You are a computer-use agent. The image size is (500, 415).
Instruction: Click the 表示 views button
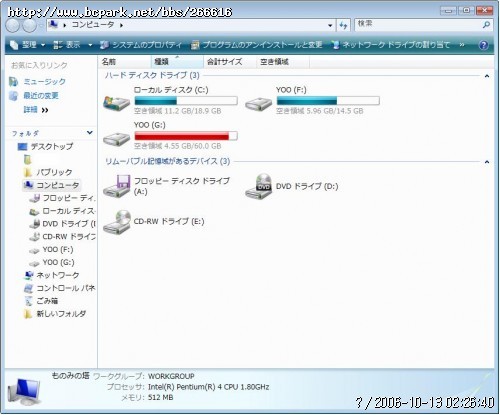click(67, 45)
